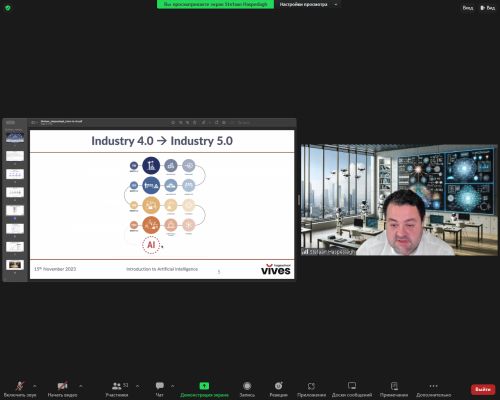Select the speaker's video tile
The image size is (500, 400).
(399, 200)
